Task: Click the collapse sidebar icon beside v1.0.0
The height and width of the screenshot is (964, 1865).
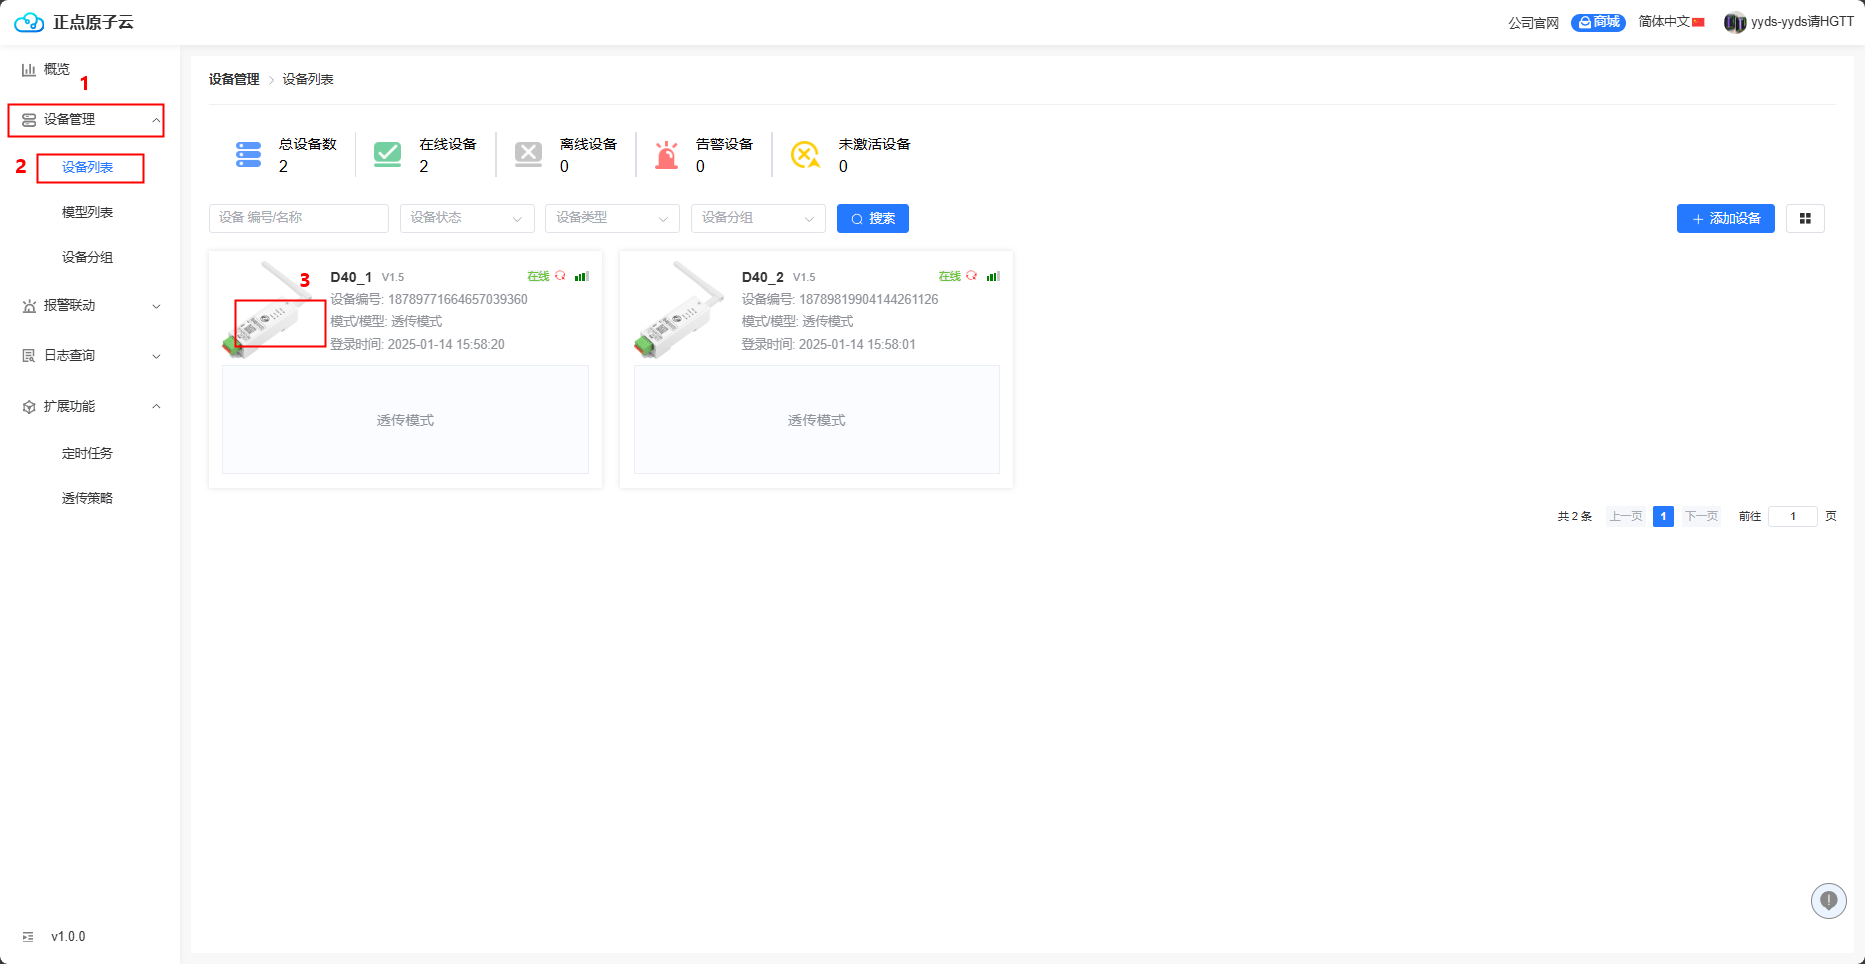Action: pyautogui.click(x=28, y=937)
